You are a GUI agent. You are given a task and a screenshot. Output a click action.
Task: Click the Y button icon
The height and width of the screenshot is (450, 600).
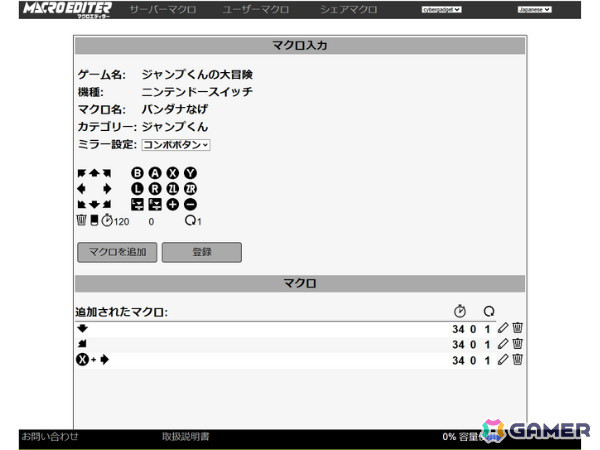(190, 173)
